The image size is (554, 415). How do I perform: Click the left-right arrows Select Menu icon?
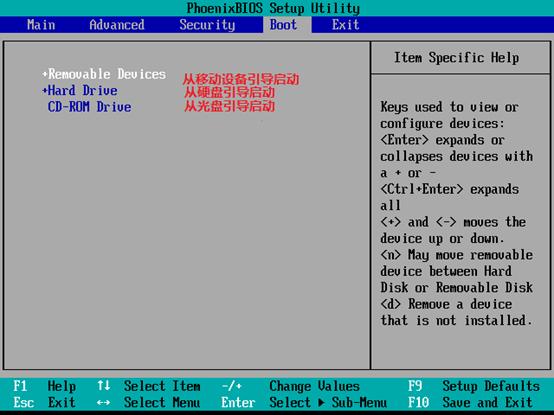pos(103,403)
